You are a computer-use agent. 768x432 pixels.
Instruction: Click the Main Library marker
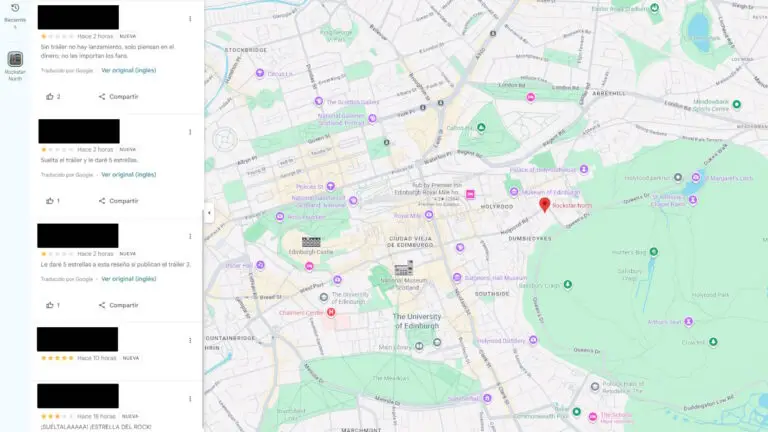coord(419,346)
